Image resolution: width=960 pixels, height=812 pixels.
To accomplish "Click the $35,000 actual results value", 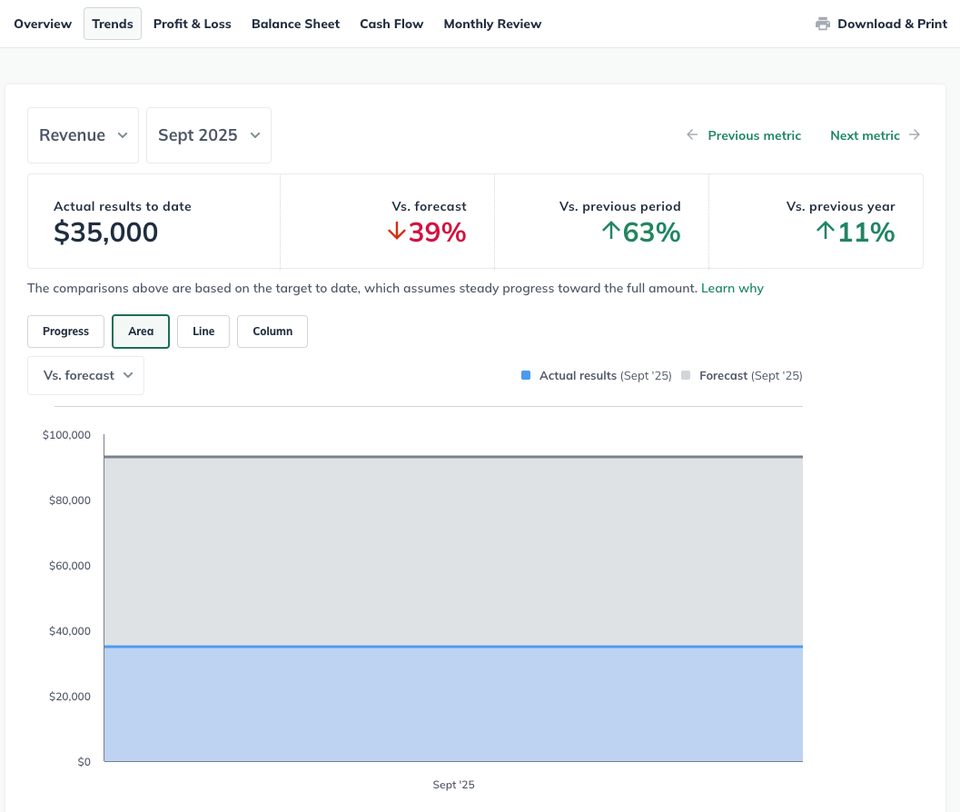I will [106, 232].
